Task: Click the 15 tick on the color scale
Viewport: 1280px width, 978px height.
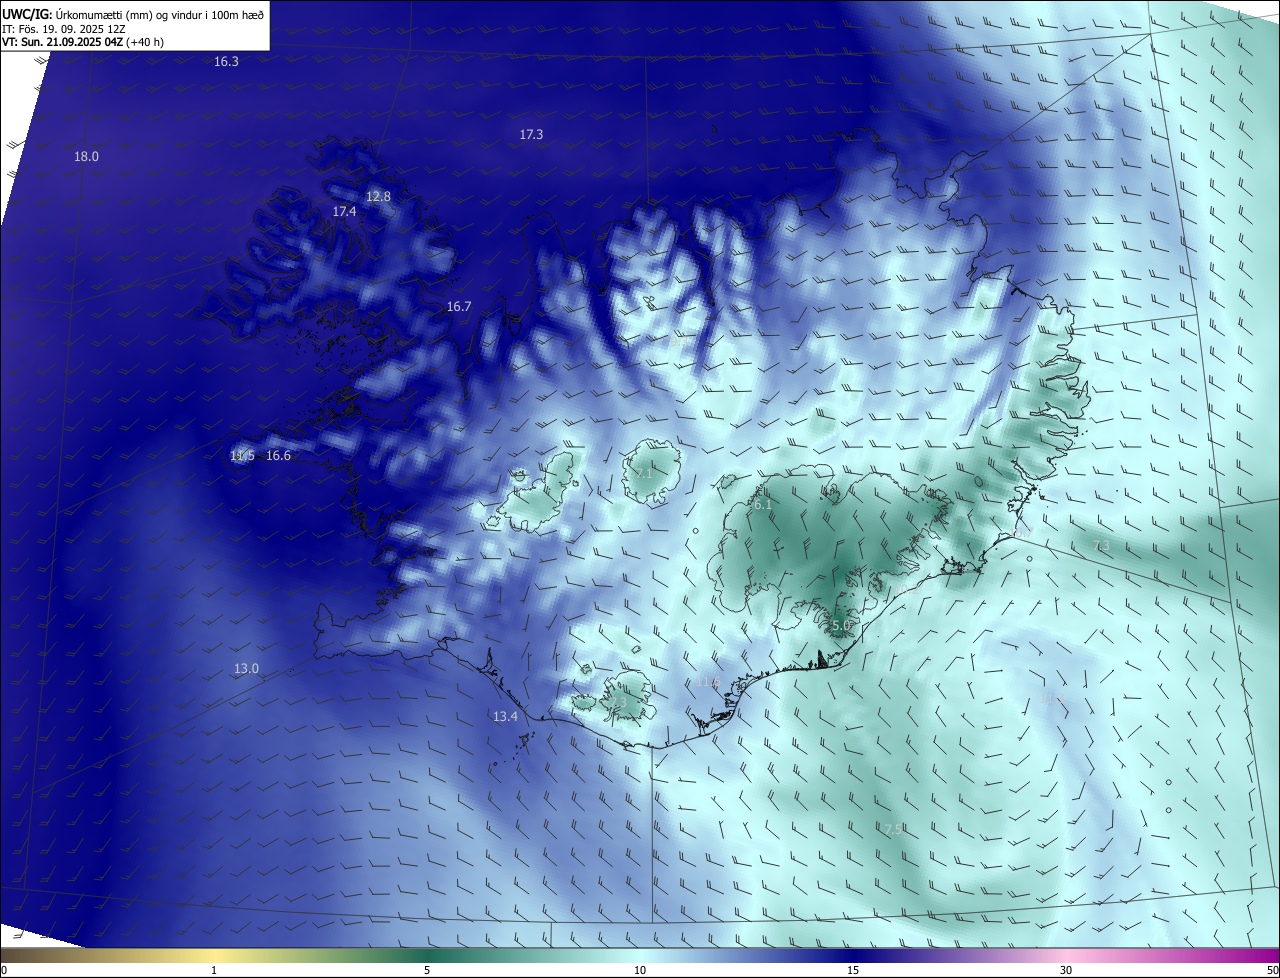Action: [x=853, y=971]
